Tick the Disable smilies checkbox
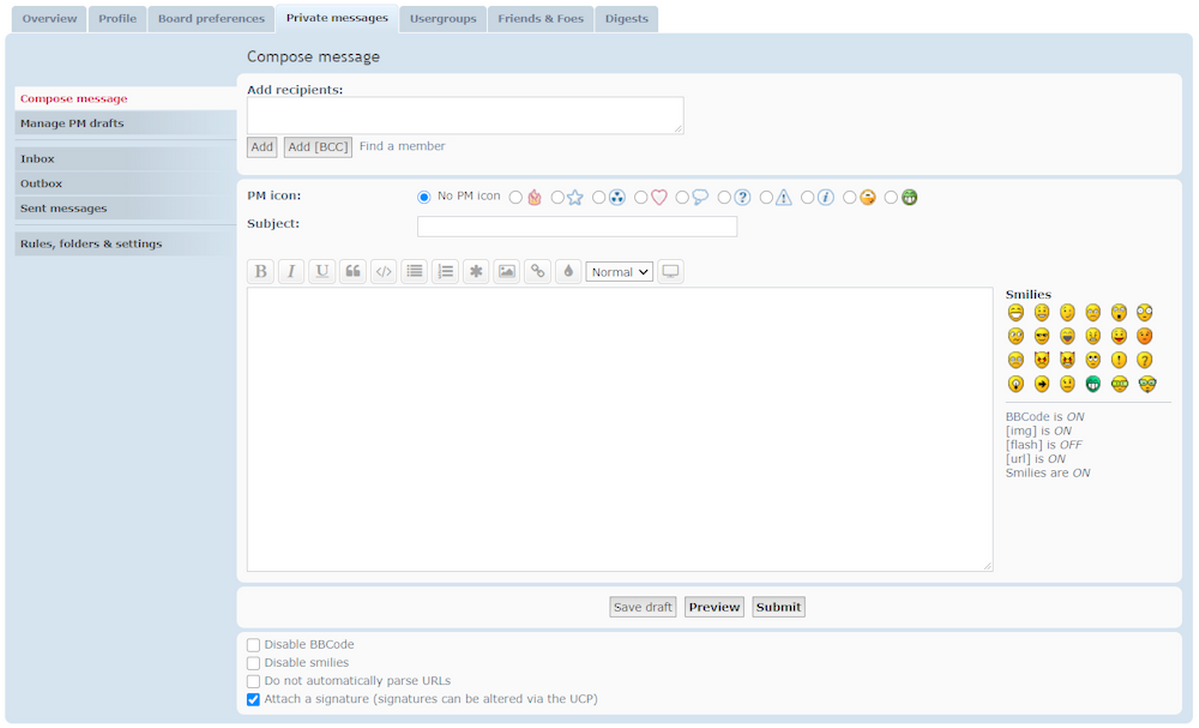 253,663
